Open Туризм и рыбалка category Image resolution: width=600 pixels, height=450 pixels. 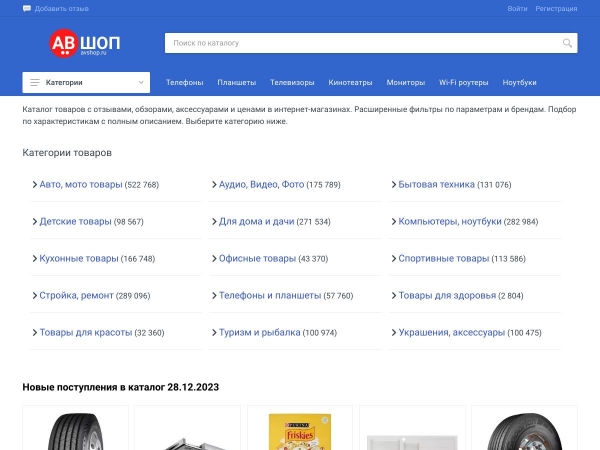pyautogui.click(x=259, y=333)
